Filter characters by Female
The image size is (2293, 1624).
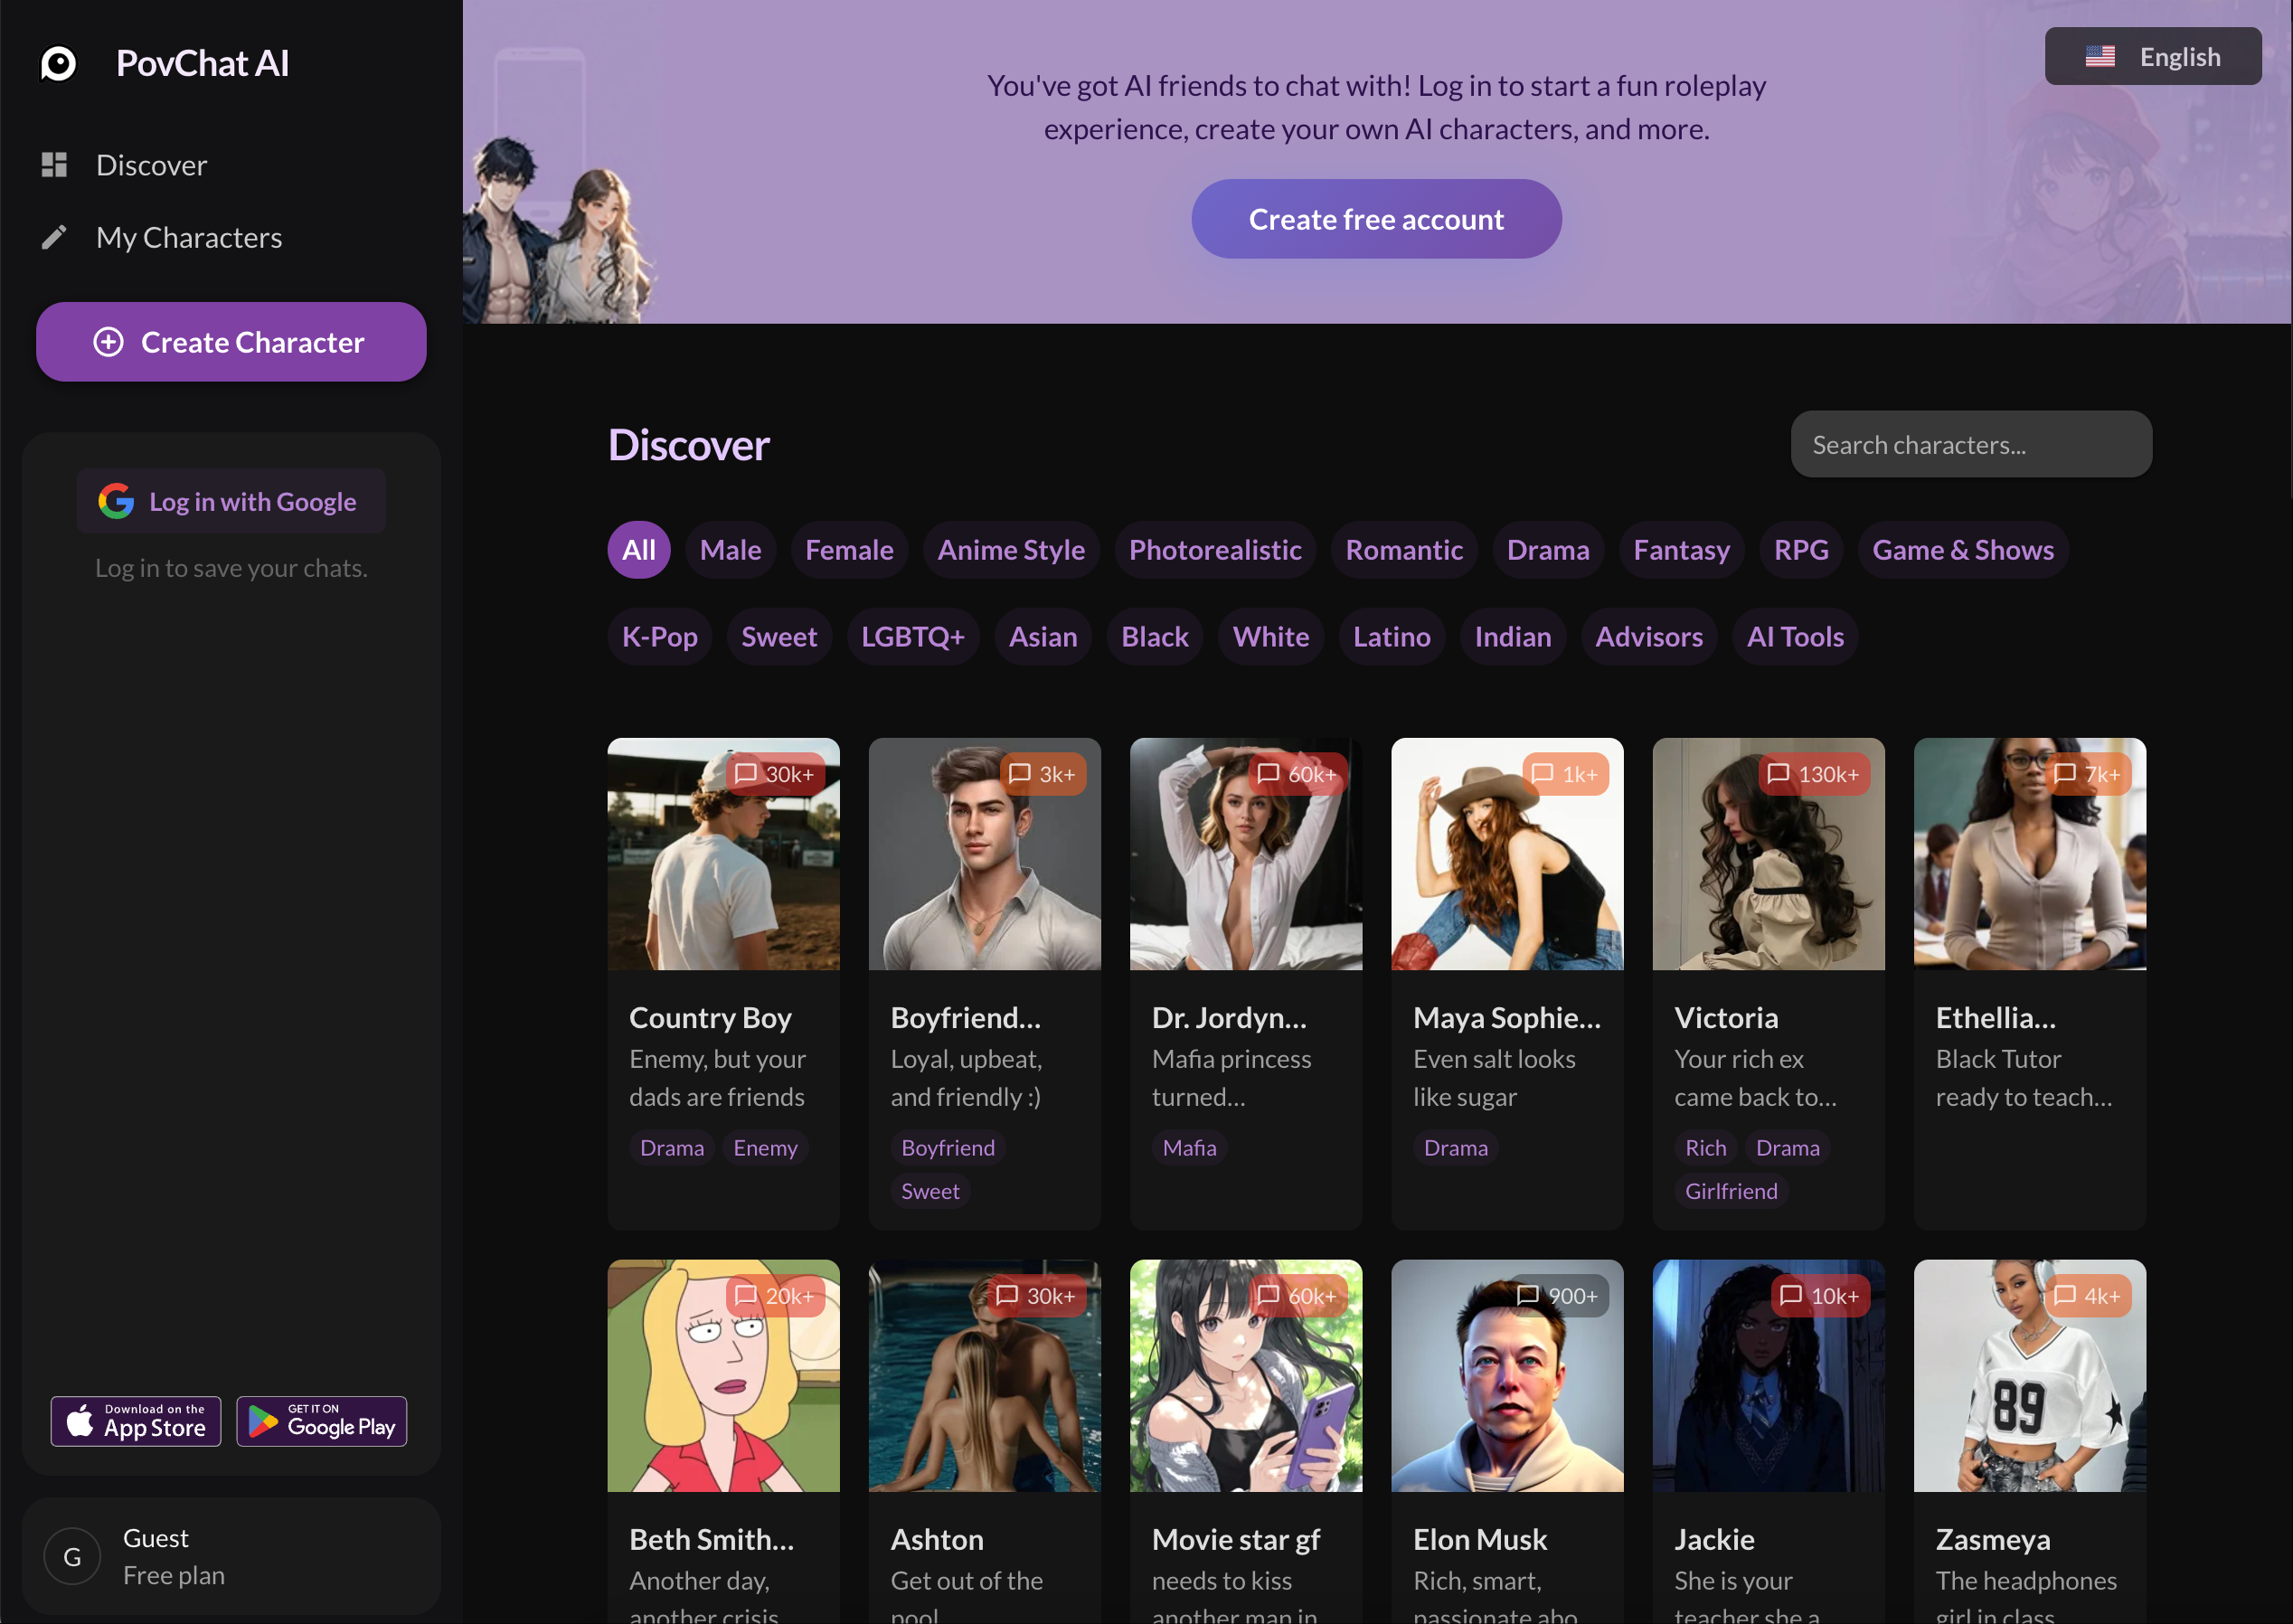[850, 550]
